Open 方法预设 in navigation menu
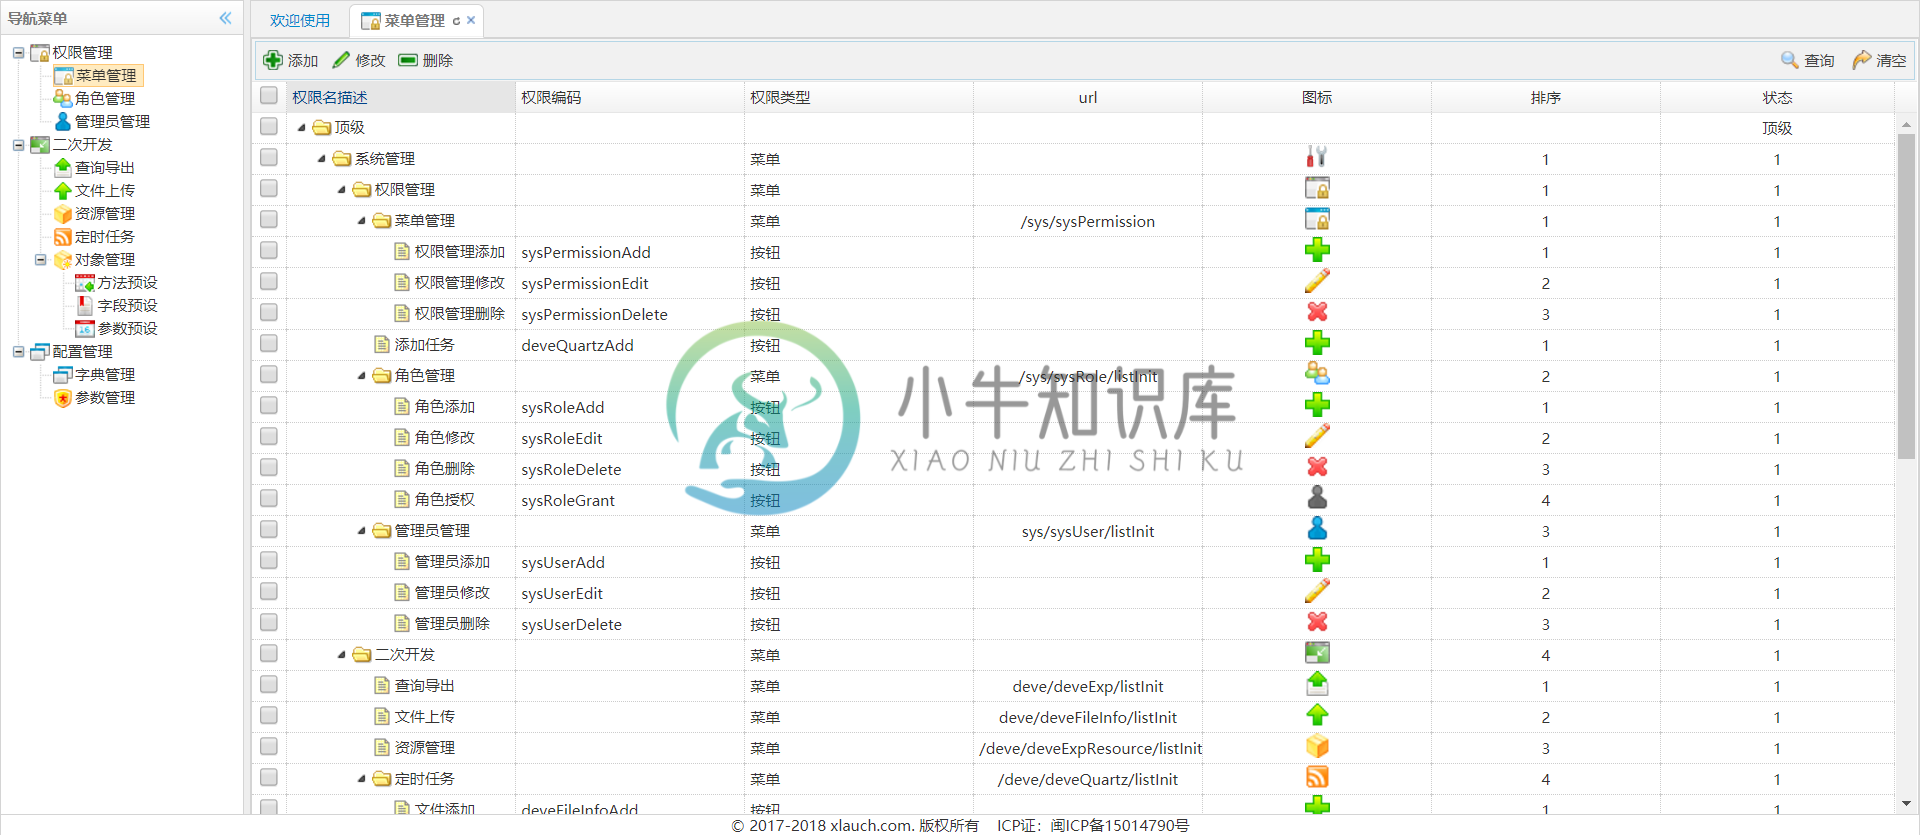This screenshot has height=835, width=1920. tap(127, 283)
